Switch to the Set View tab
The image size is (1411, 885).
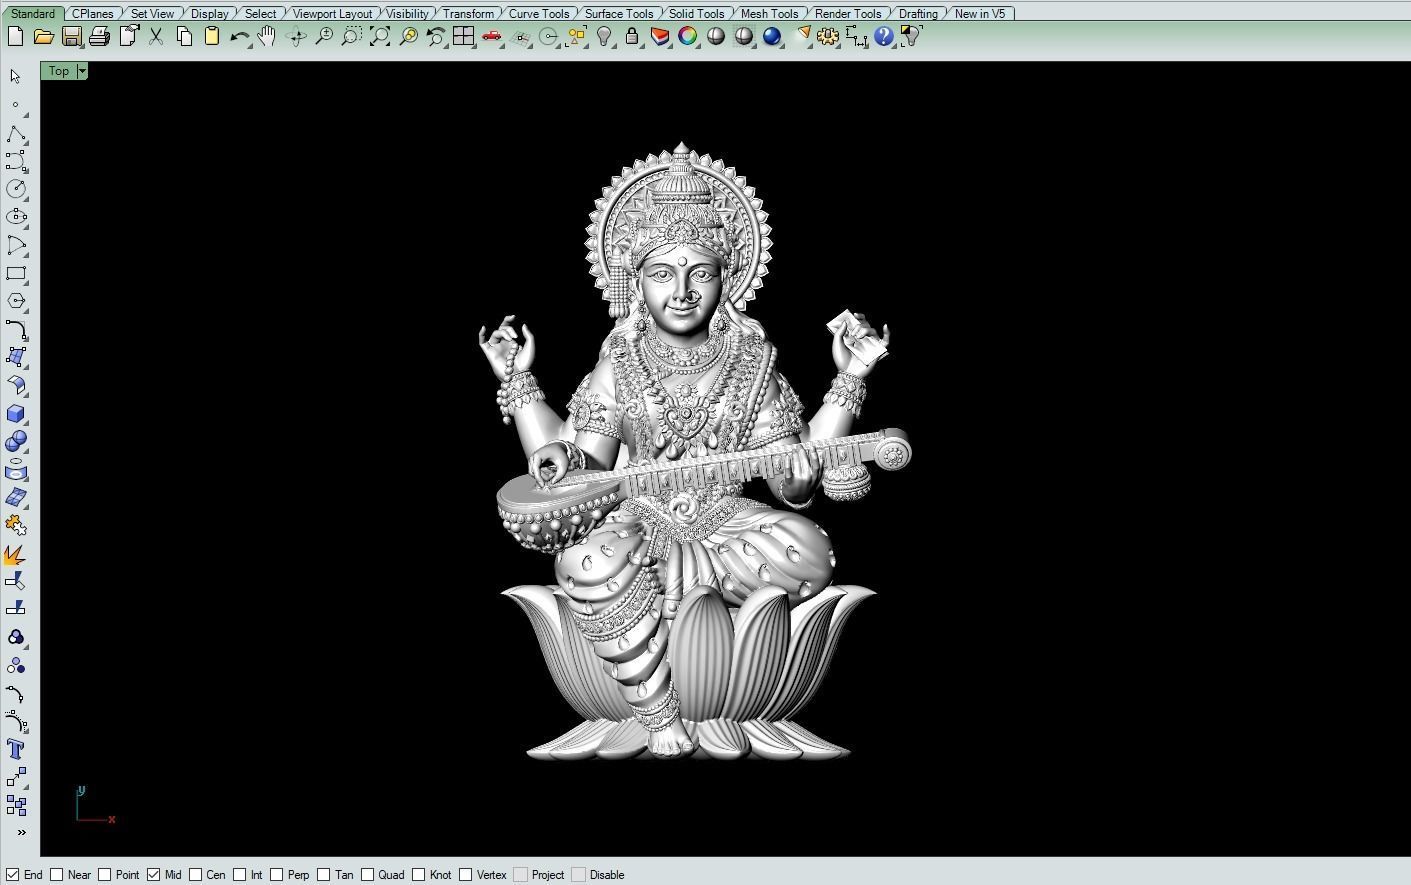pyautogui.click(x=152, y=14)
